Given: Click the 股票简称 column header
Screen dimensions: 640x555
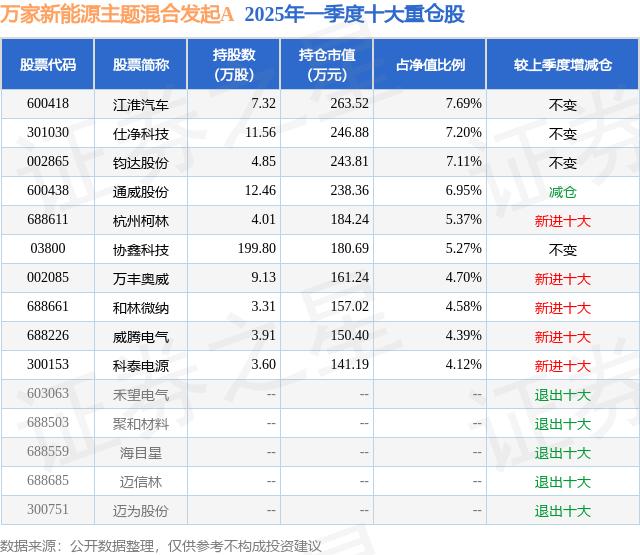Looking at the screenshot, I should pos(141,64).
